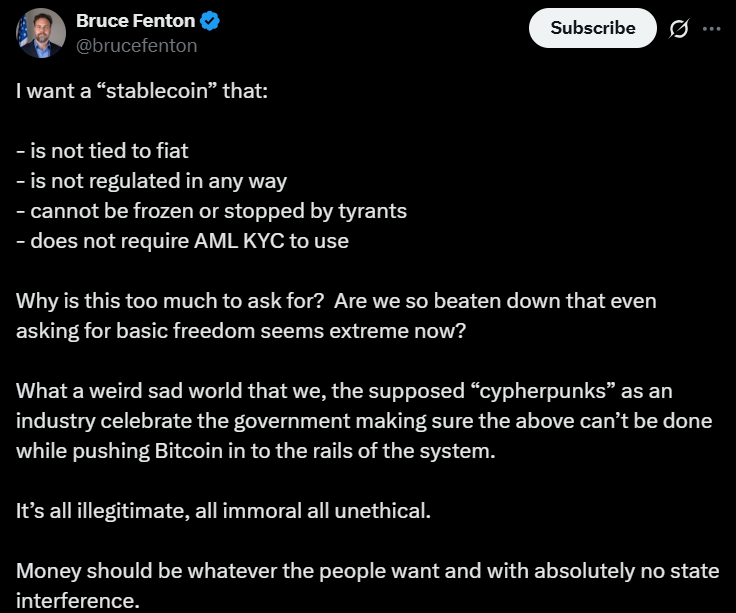Click "Why is this too much to ask for?"
Viewport: 736px width, 613px height.
[x=170, y=301]
